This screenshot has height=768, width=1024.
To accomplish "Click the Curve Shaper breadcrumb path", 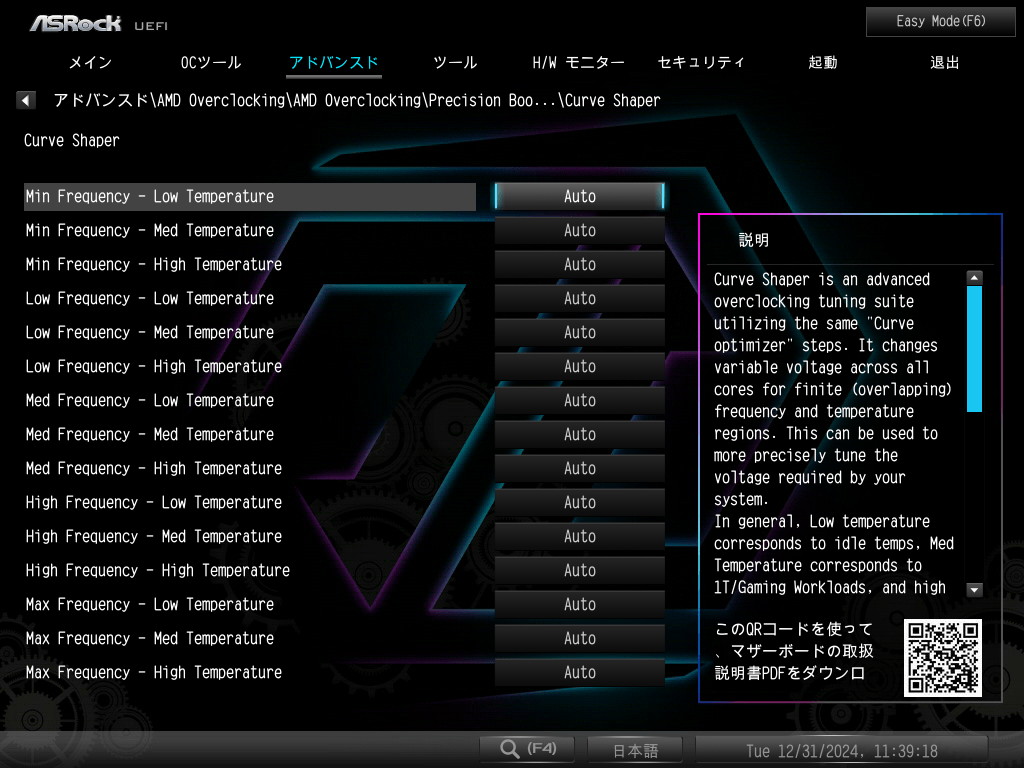I will pyautogui.click(x=357, y=101).
